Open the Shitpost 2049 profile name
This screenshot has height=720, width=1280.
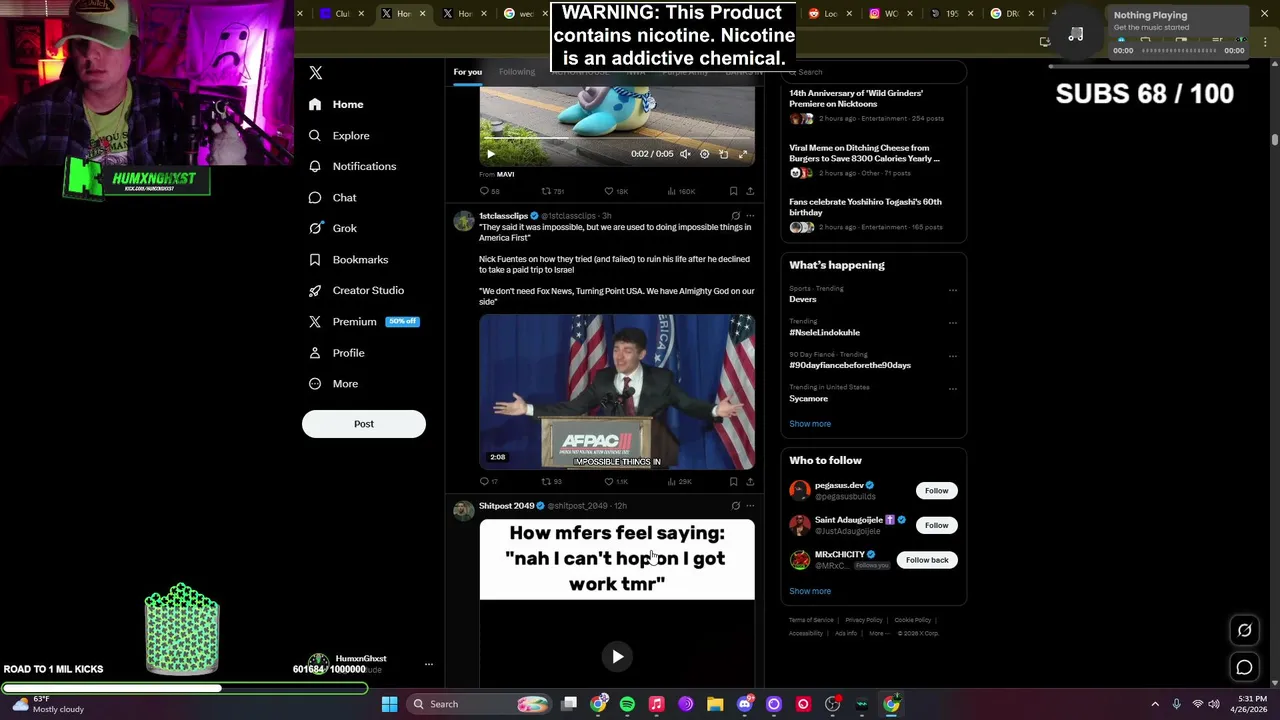[506, 506]
